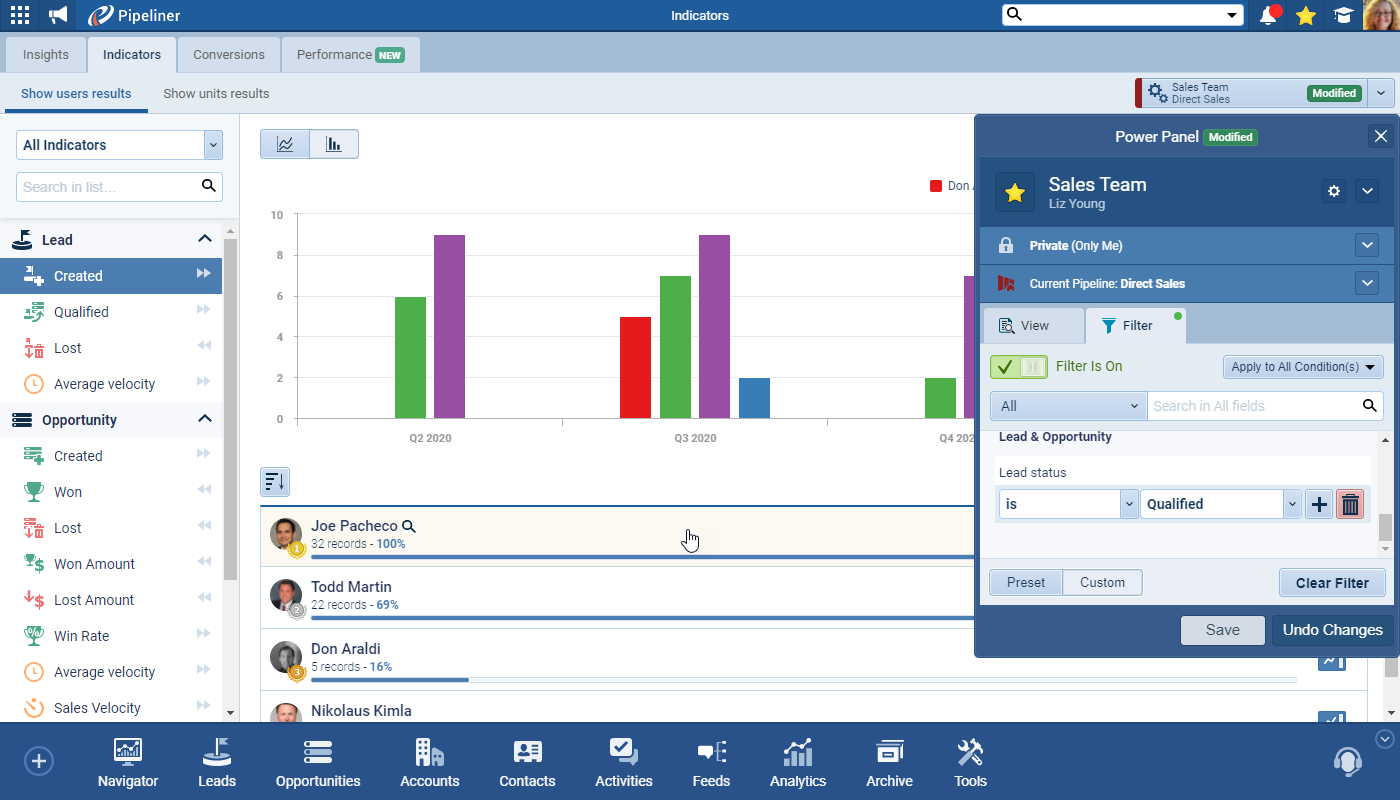Click the announcements megaphone icon
The height and width of the screenshot is (800, 1400).
[59, 15]
